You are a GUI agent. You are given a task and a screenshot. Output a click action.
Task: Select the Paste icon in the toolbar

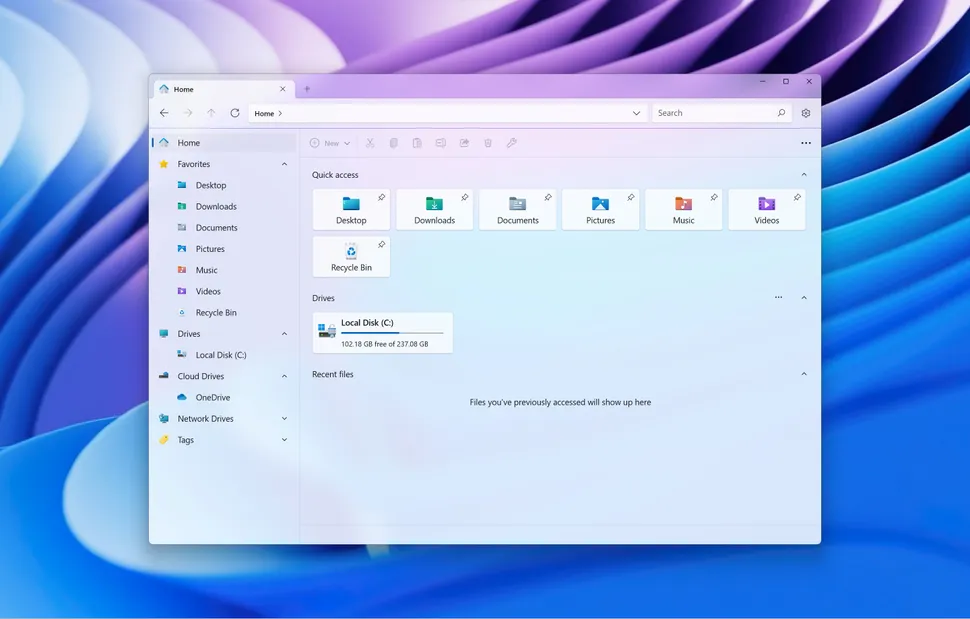418,143
